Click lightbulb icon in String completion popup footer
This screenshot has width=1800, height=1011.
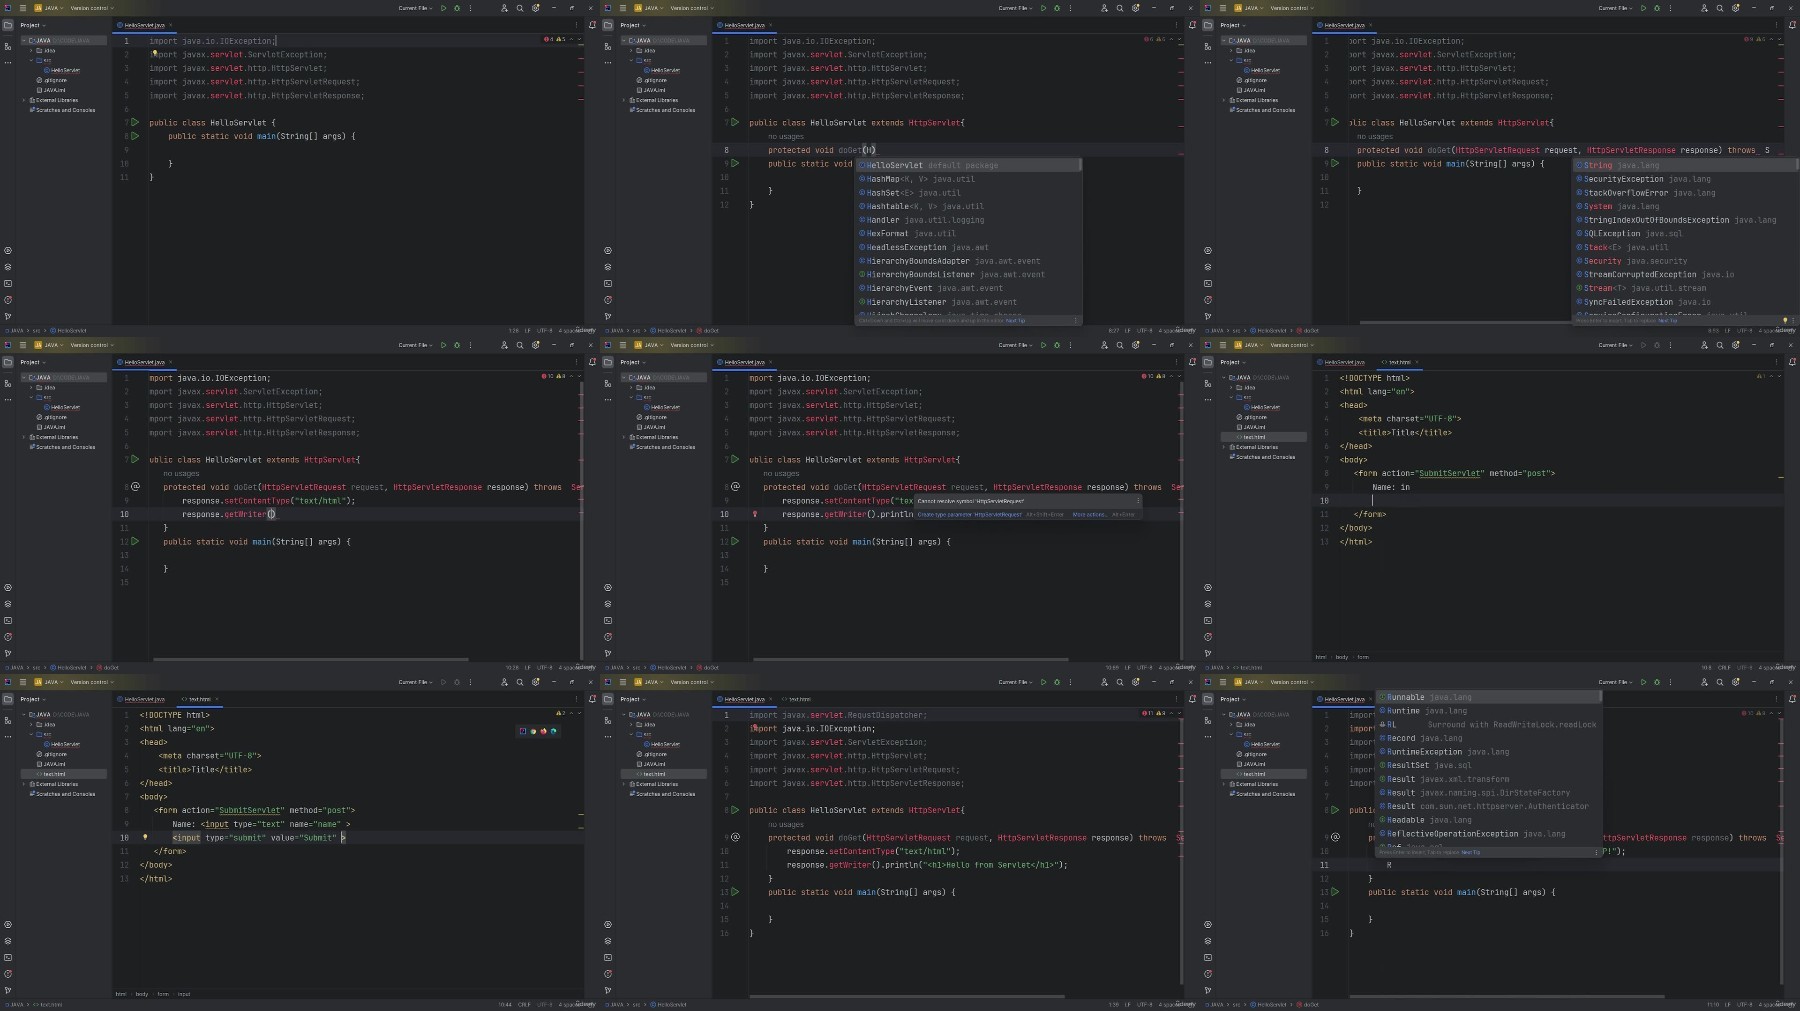click(1784, 320)
